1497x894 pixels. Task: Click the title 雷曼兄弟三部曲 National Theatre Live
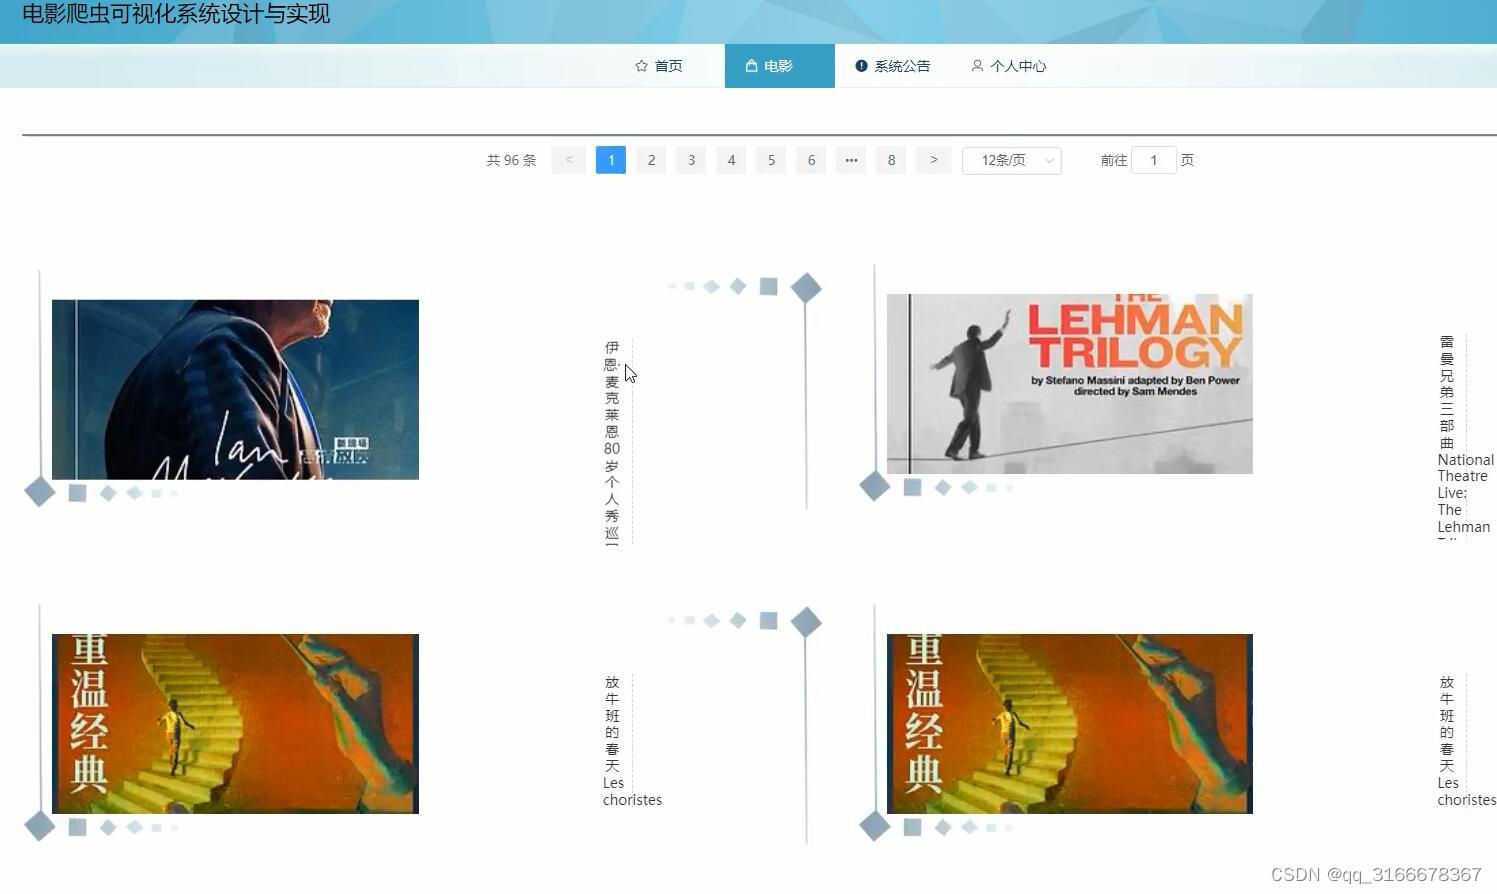[1464, 437]
